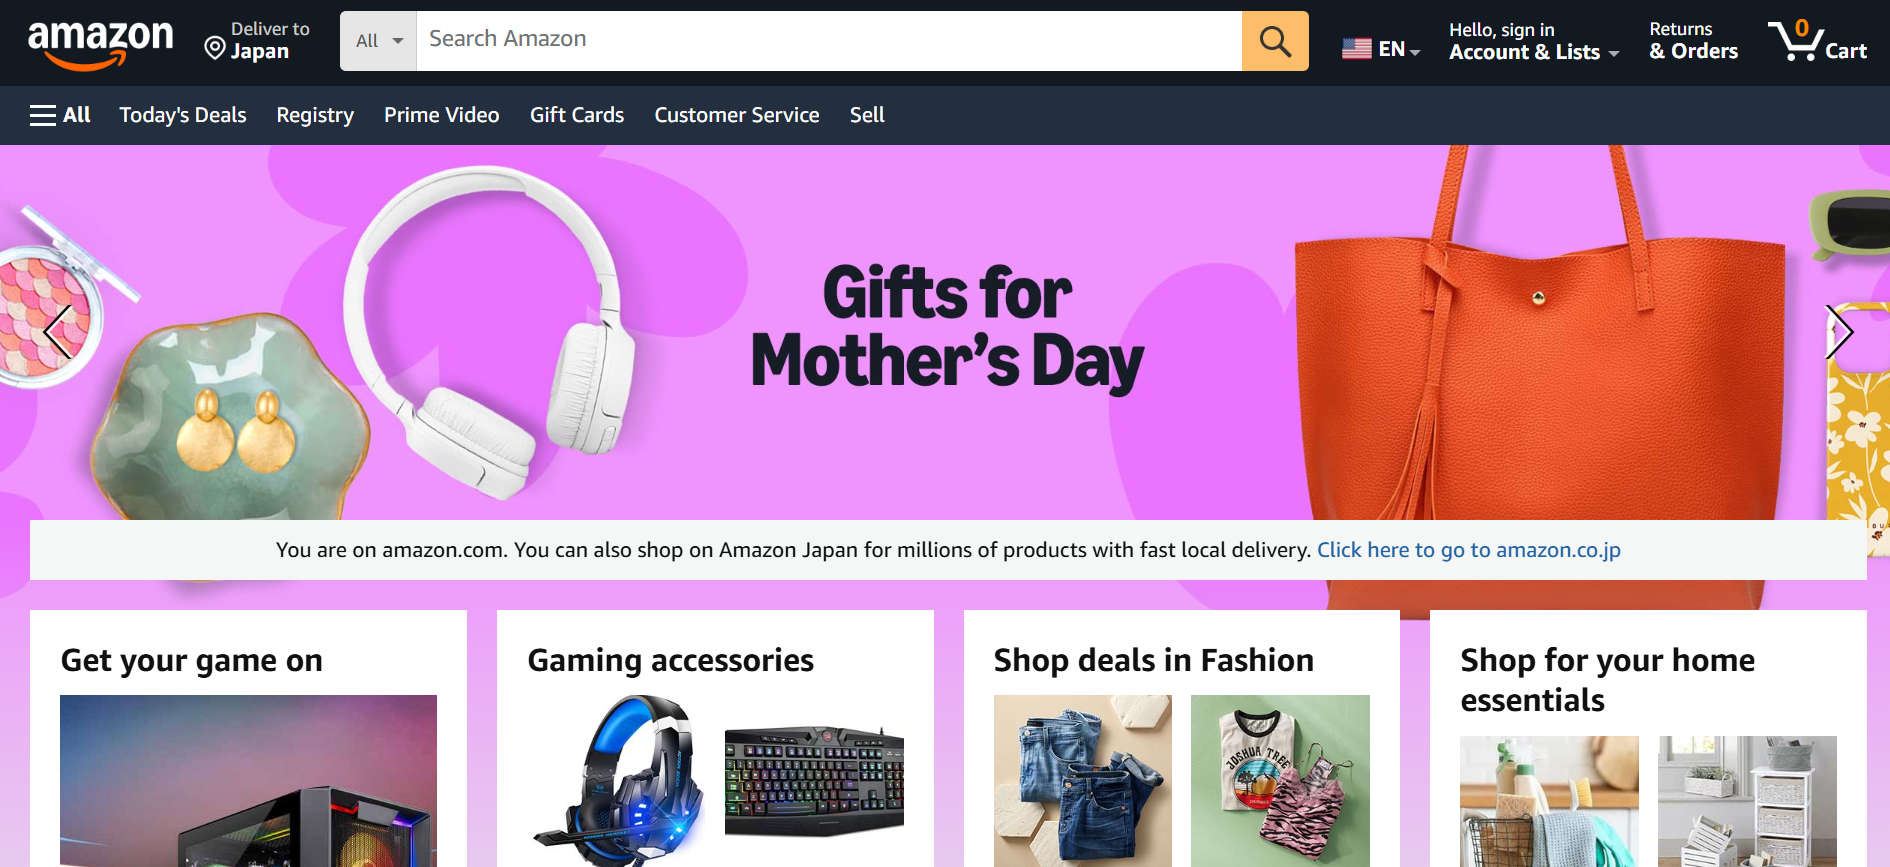The height and width of the screenshot is (867, 1890).
Task: Open Returns & Orders
Action: coord(1693,41)
